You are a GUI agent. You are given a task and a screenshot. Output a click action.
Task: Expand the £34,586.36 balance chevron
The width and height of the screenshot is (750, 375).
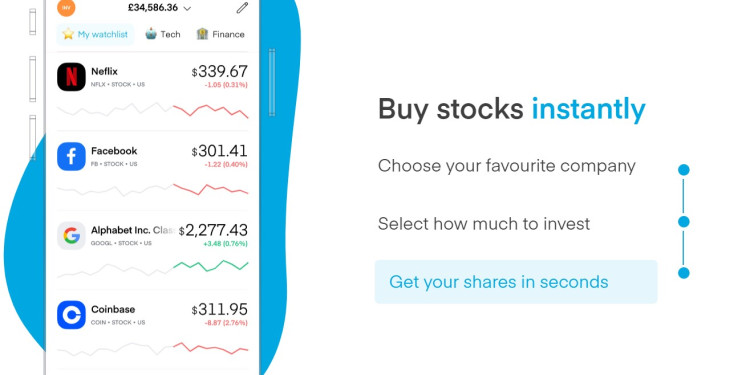coord(188,8)
